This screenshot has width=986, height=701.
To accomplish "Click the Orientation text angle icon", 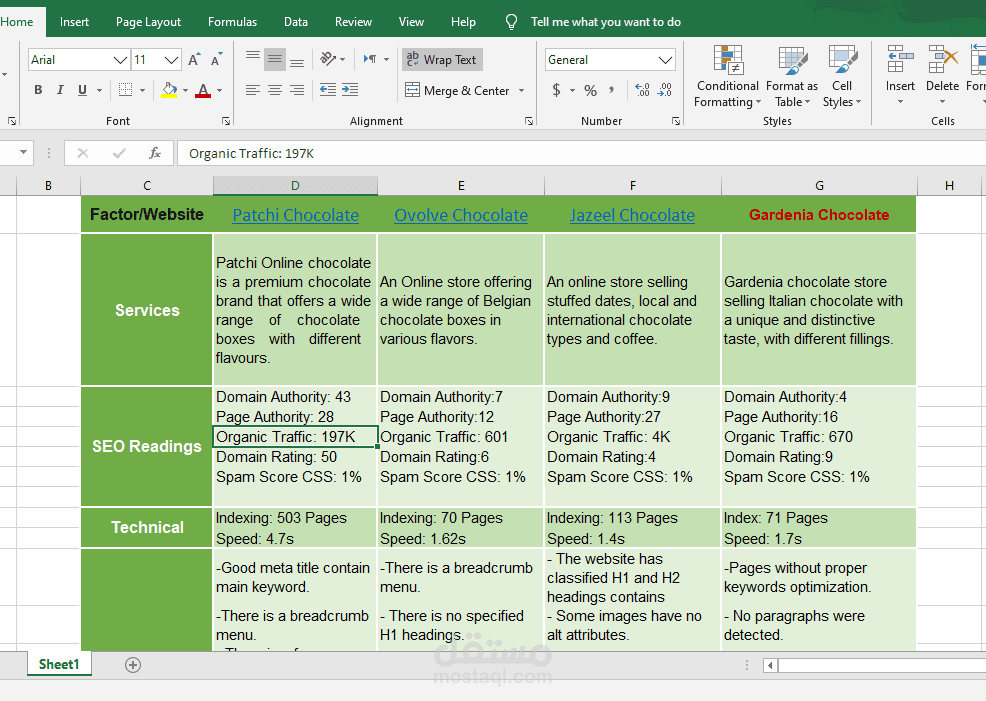I will [328, 59].
